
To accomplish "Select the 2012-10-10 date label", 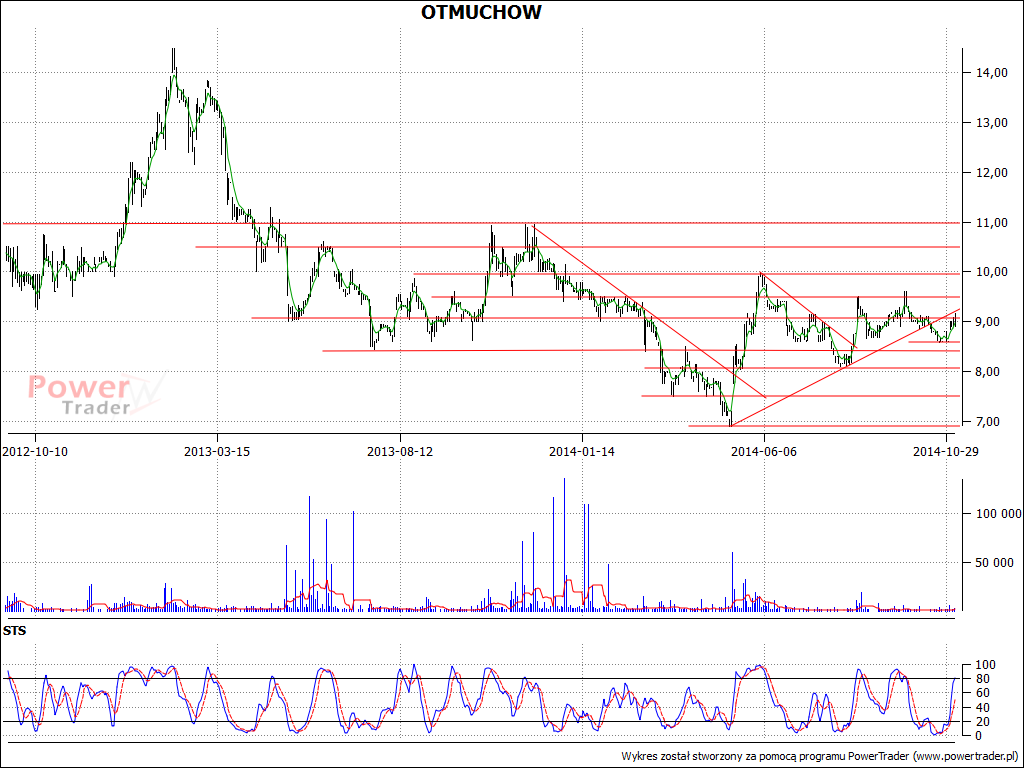I will point(35,451).
